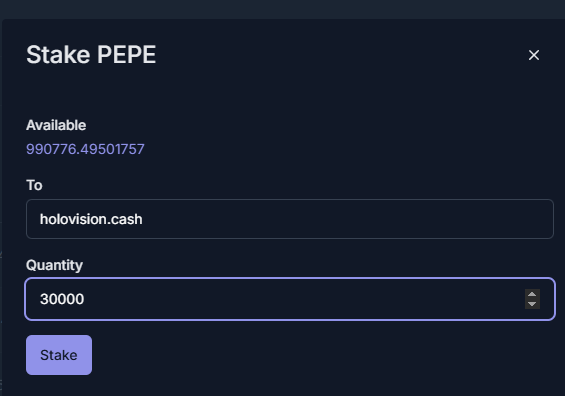The height and width of the screenshot is (396, 565).
Task: Dismiss the modal using the X icon
Action: click(534, 55)
